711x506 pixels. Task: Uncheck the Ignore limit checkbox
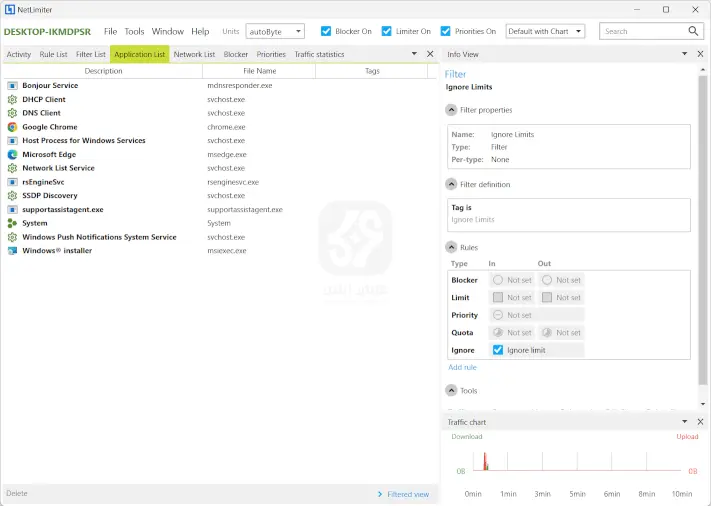click(x=498, y=350)
